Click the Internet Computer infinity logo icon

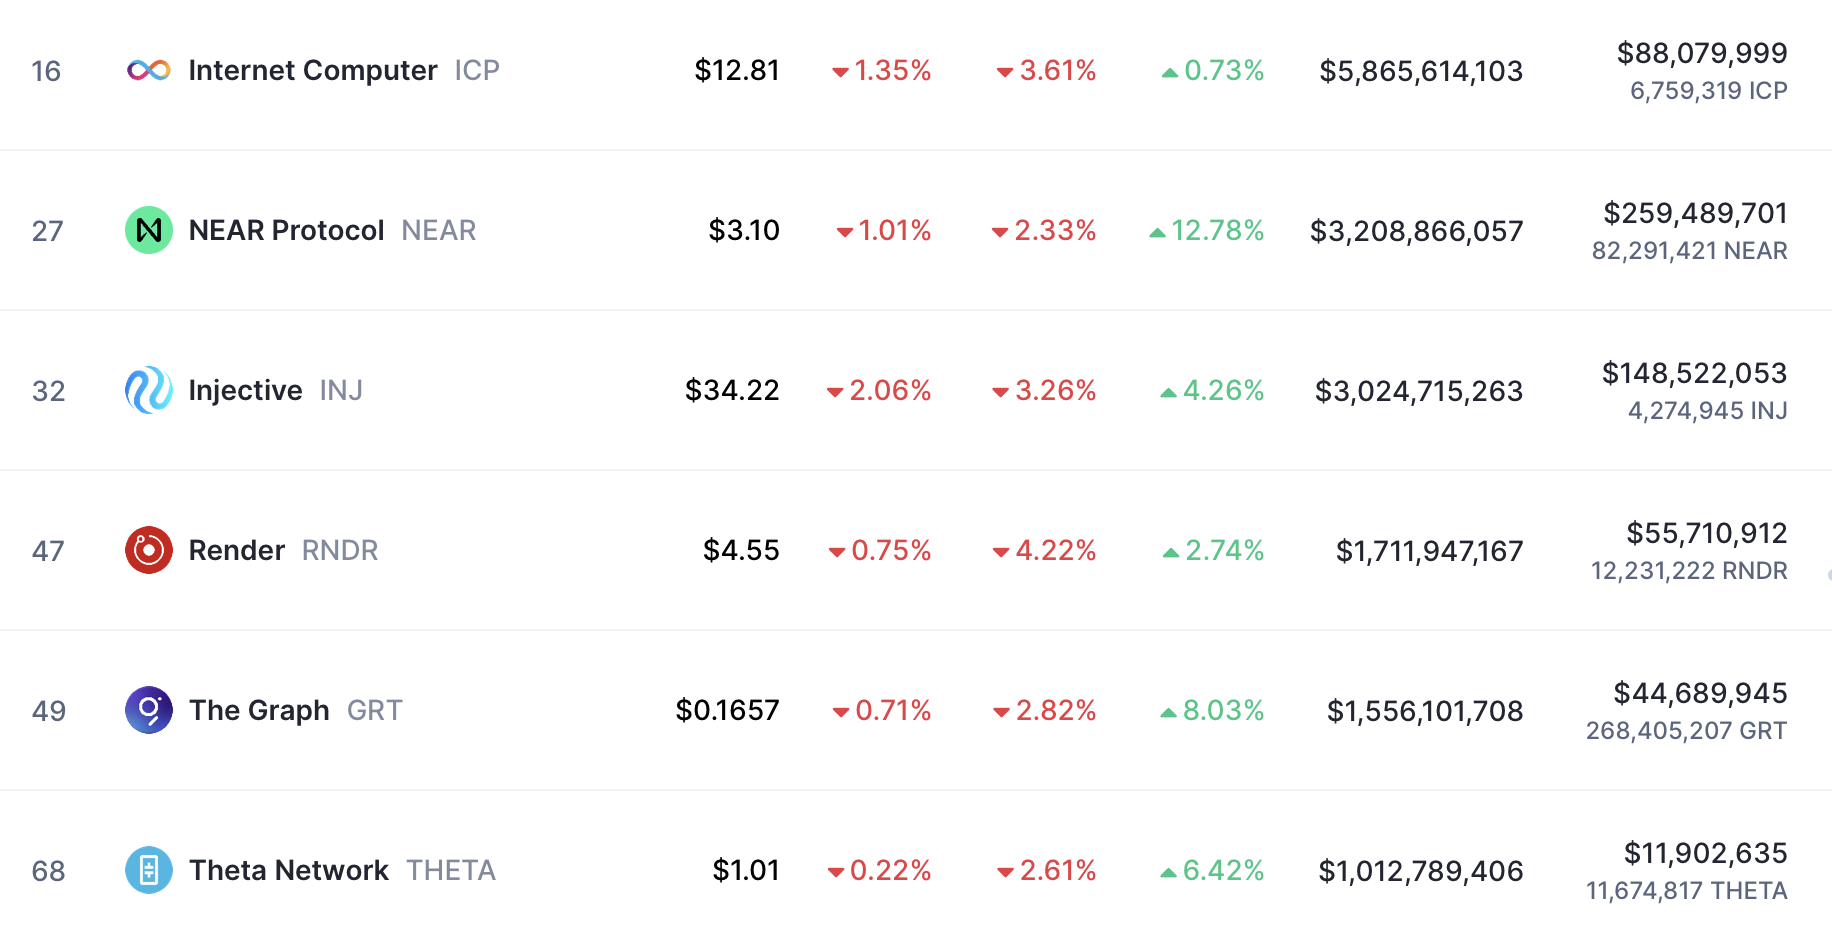pos(149,70)
